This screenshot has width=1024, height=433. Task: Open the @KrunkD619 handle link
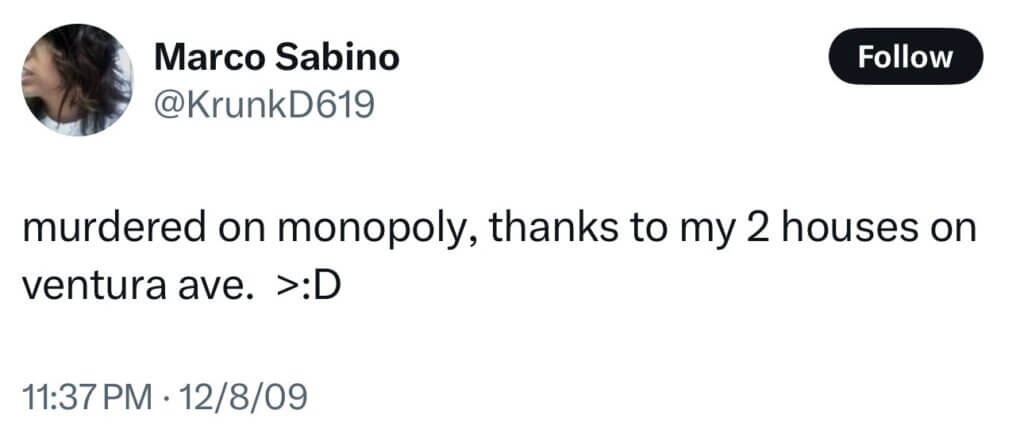(x=264, y=104)
